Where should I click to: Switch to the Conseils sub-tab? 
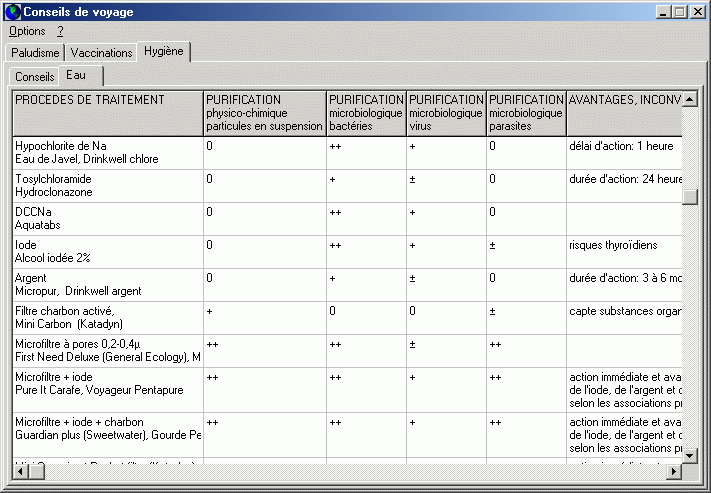(x=34, y=77)
